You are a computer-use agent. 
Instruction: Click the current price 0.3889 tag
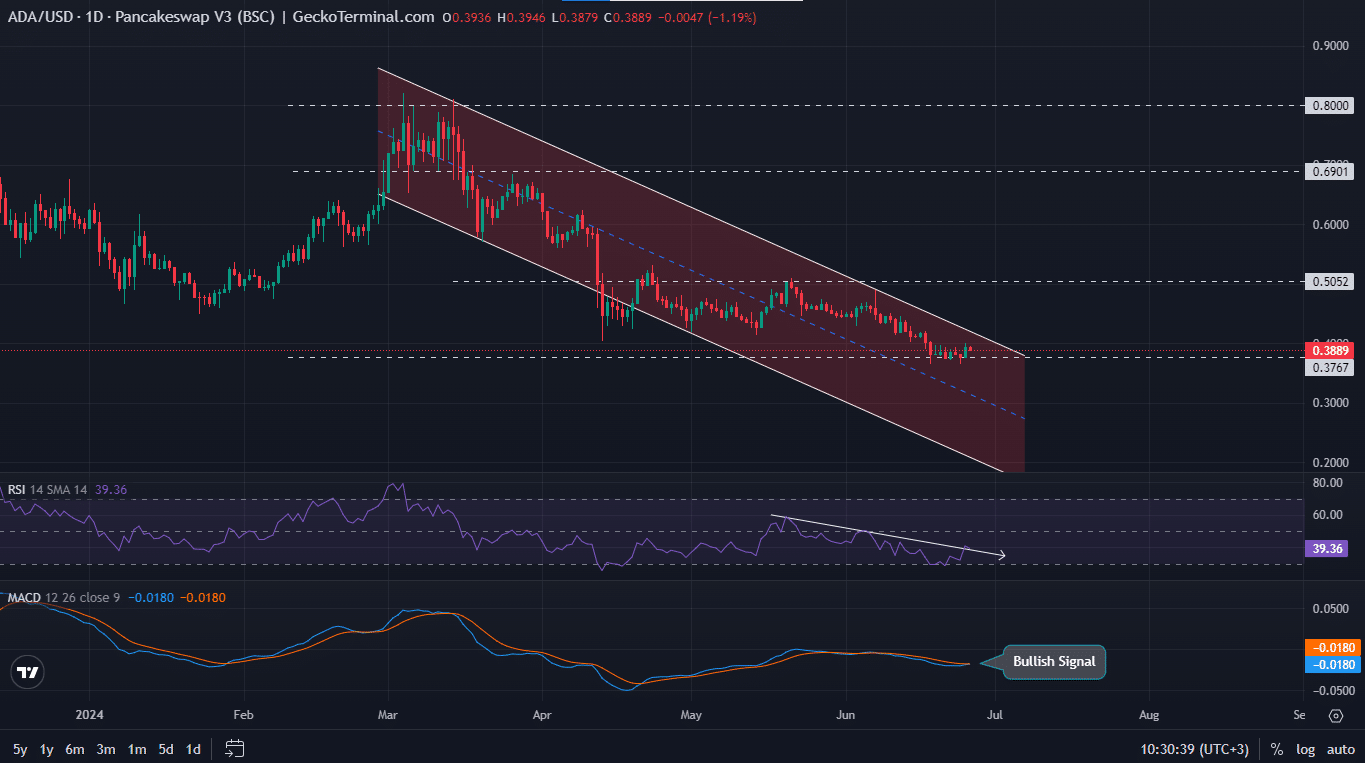click(x=1330, y=351)
